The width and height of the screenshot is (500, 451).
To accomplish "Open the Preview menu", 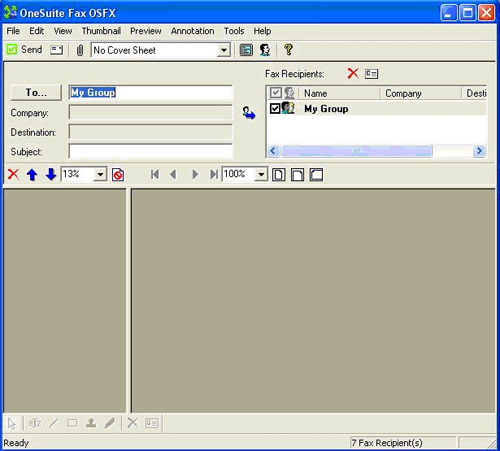I will [x=146, y=31].
